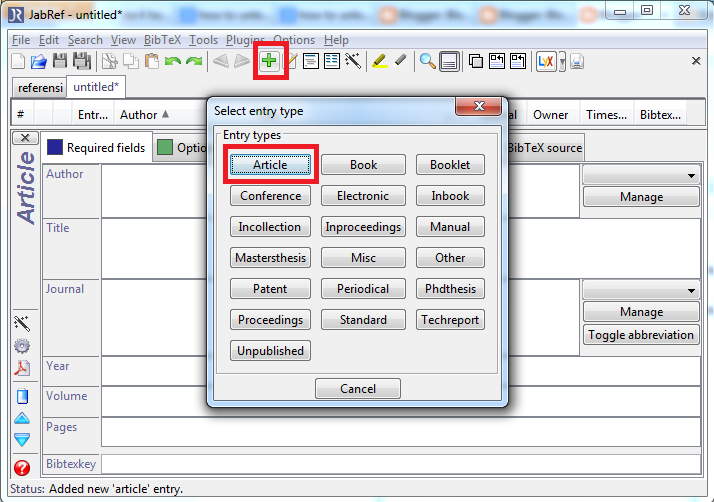The image size is (714, 502).
Task: Click Toggle abbreviation button
Action: tap(641, 335)
